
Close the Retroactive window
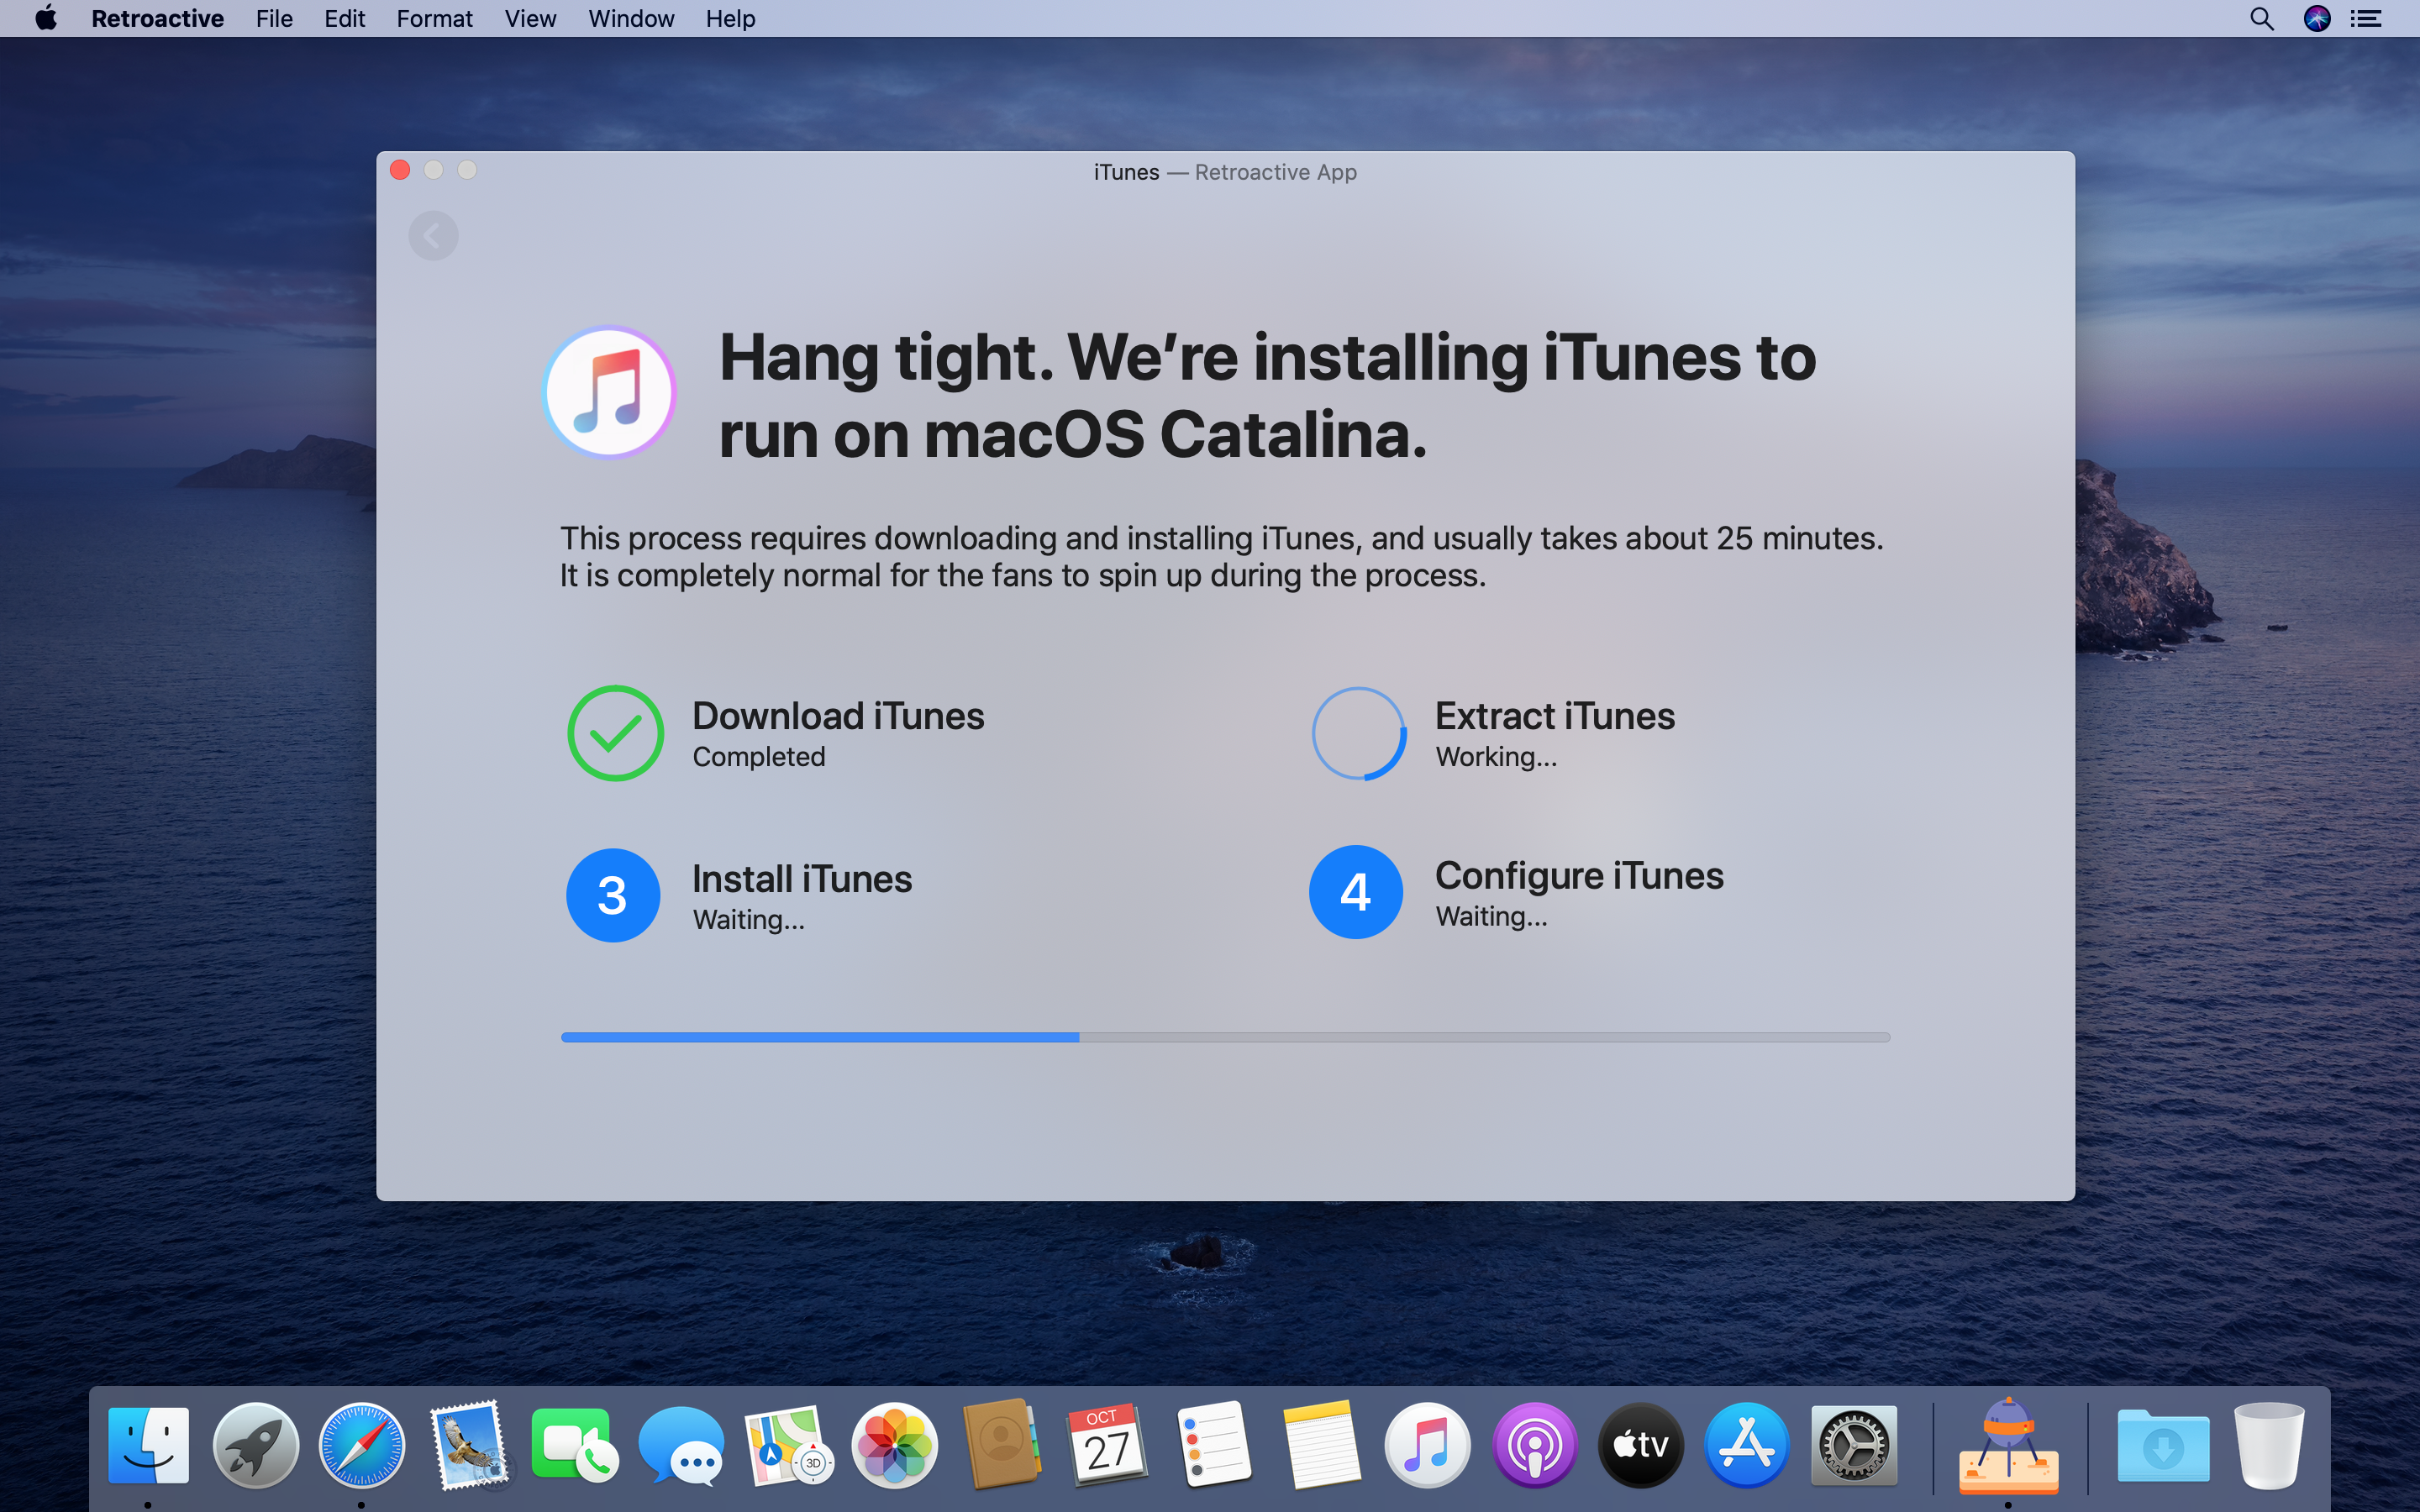tap(400, 170)
